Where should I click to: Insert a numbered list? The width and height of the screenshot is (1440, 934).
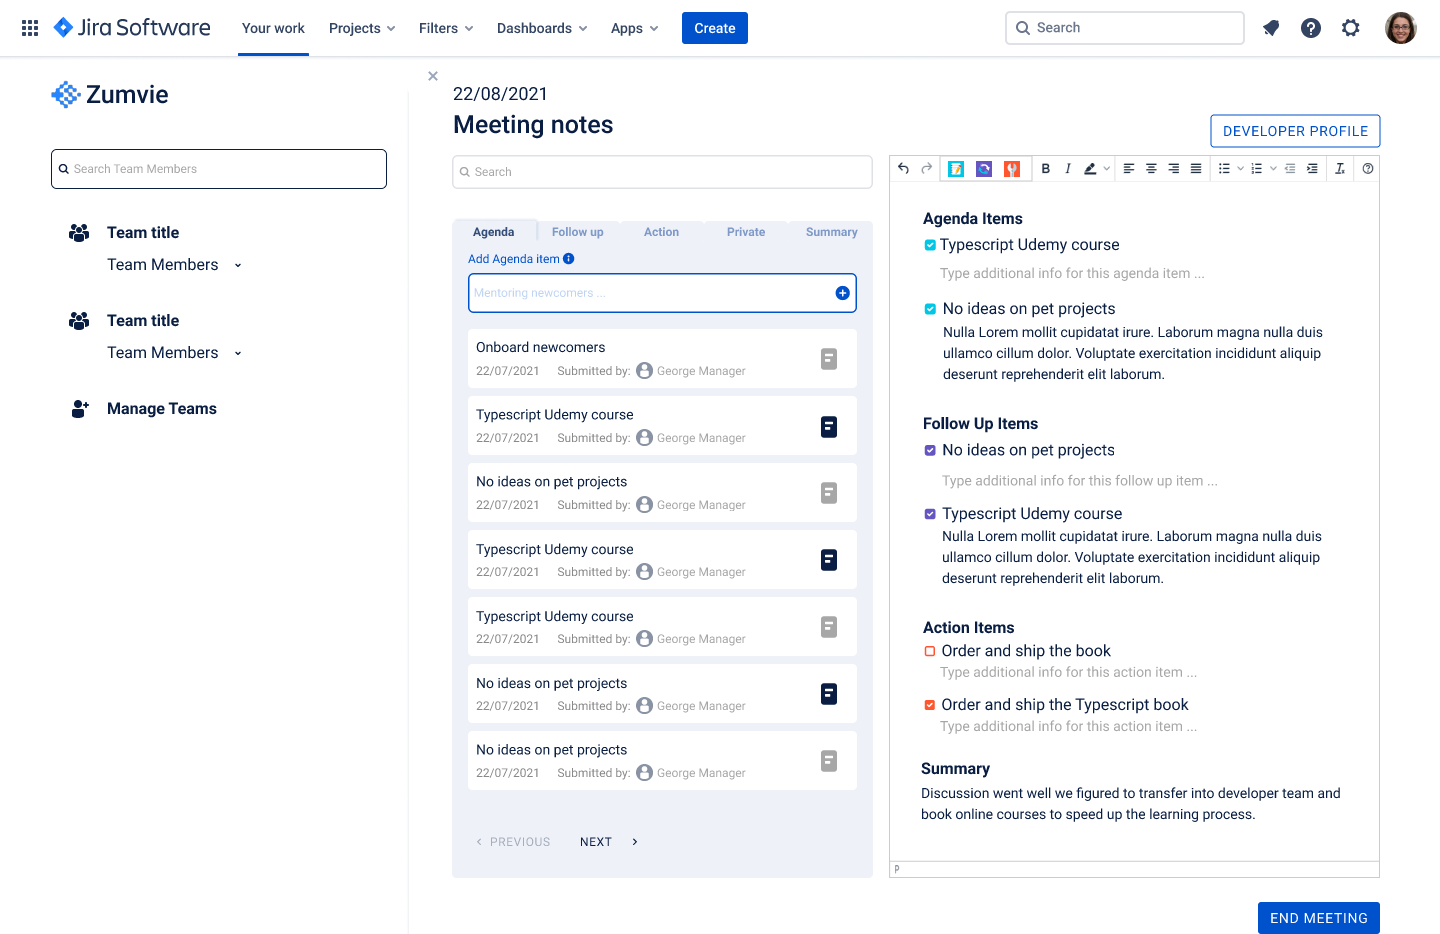pyautogui.click(x=1257, y=168)
